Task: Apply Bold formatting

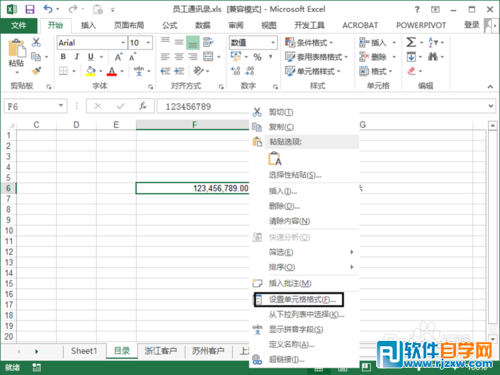Action: [x=63, y=57]
